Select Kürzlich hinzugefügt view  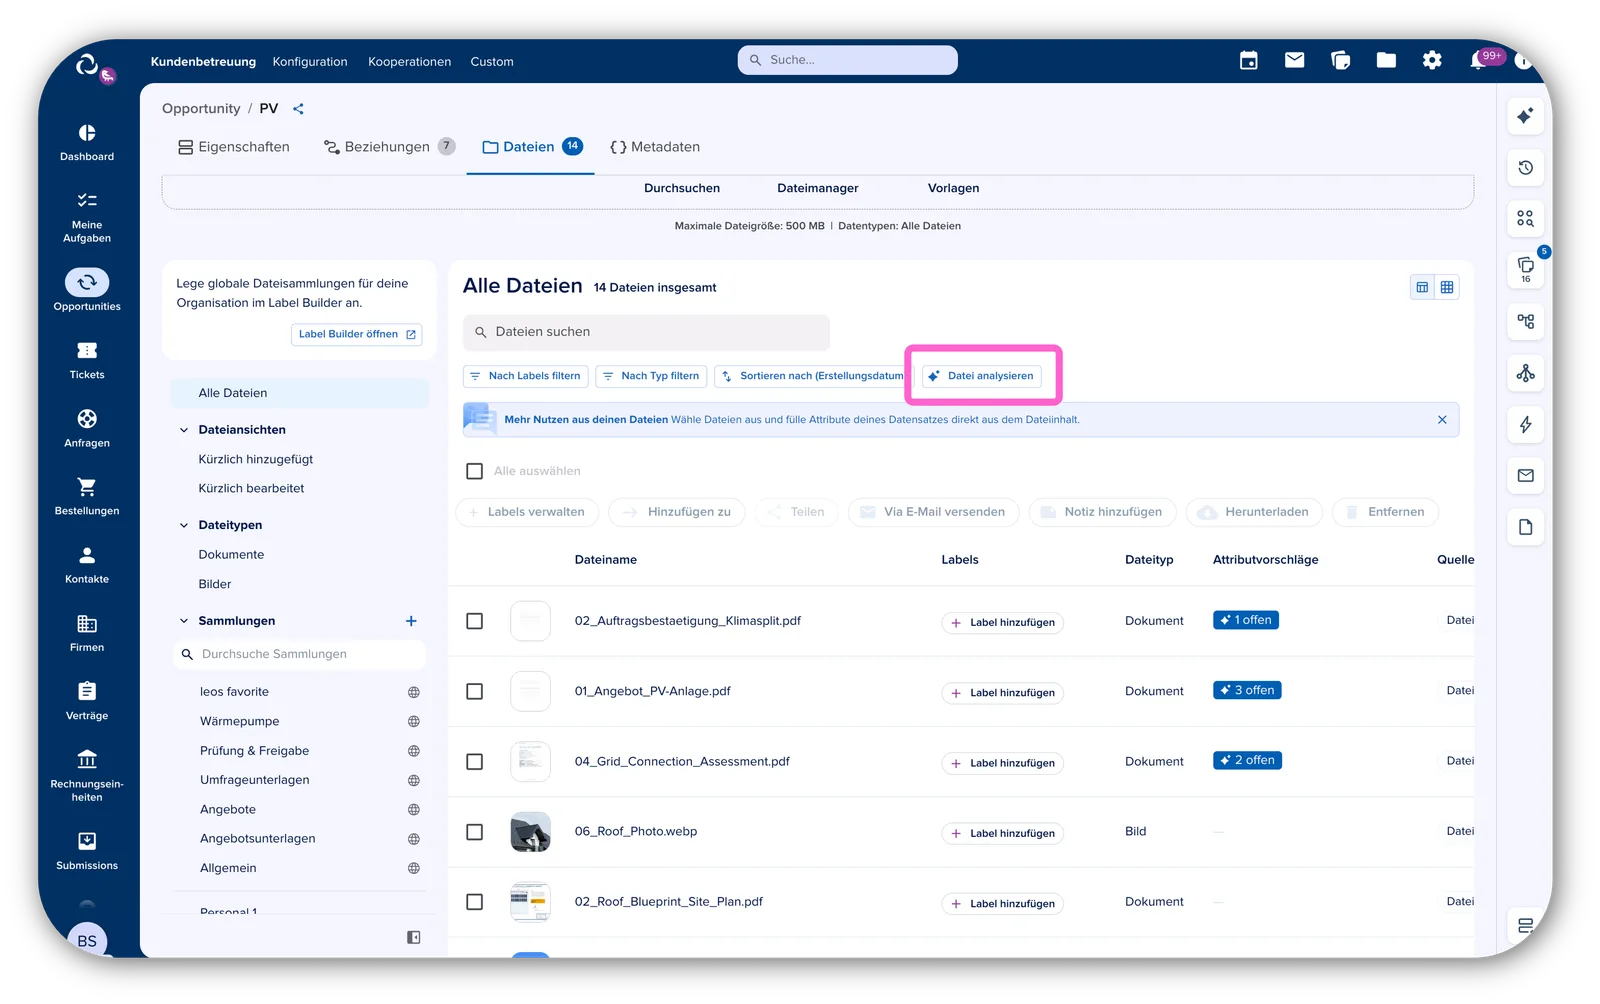[256, 459]
